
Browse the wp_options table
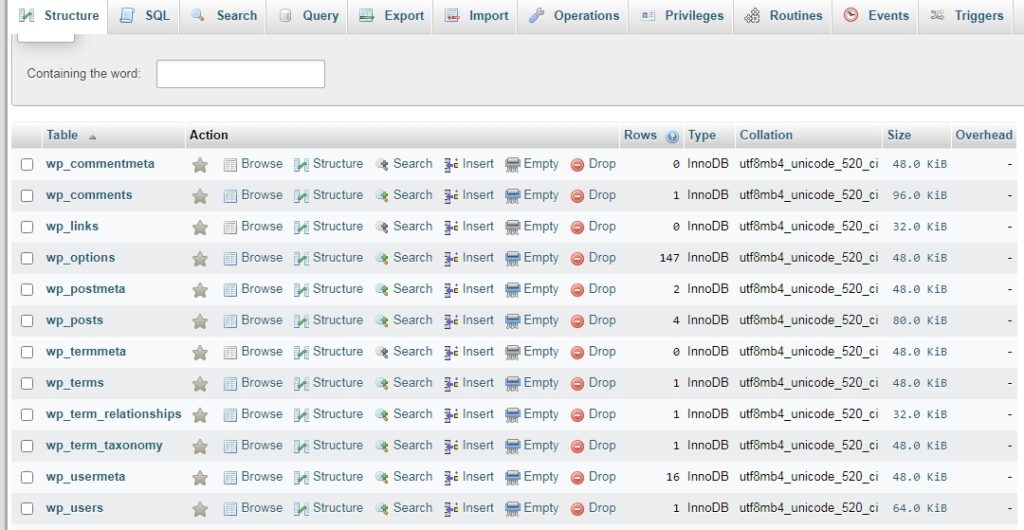click(x=253, y=258)
